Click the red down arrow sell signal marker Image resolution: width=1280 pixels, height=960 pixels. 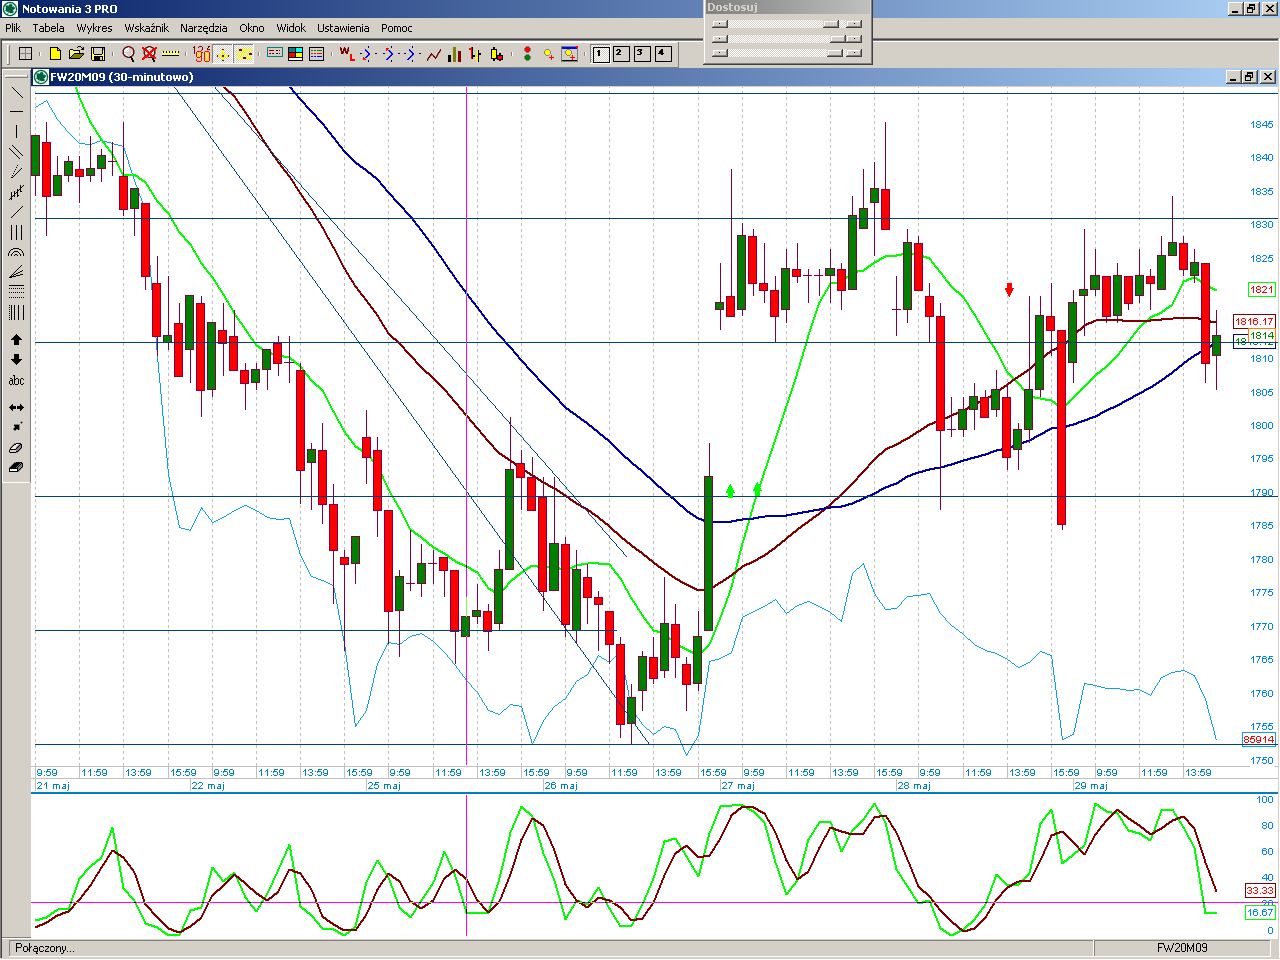tap(1010, 290)
